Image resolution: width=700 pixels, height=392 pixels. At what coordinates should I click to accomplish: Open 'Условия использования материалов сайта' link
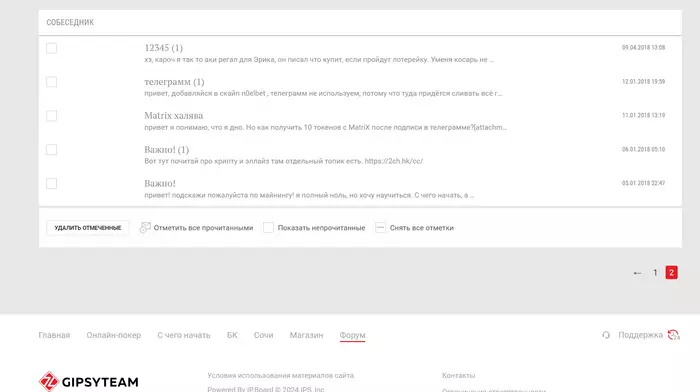tap(280, 375)
